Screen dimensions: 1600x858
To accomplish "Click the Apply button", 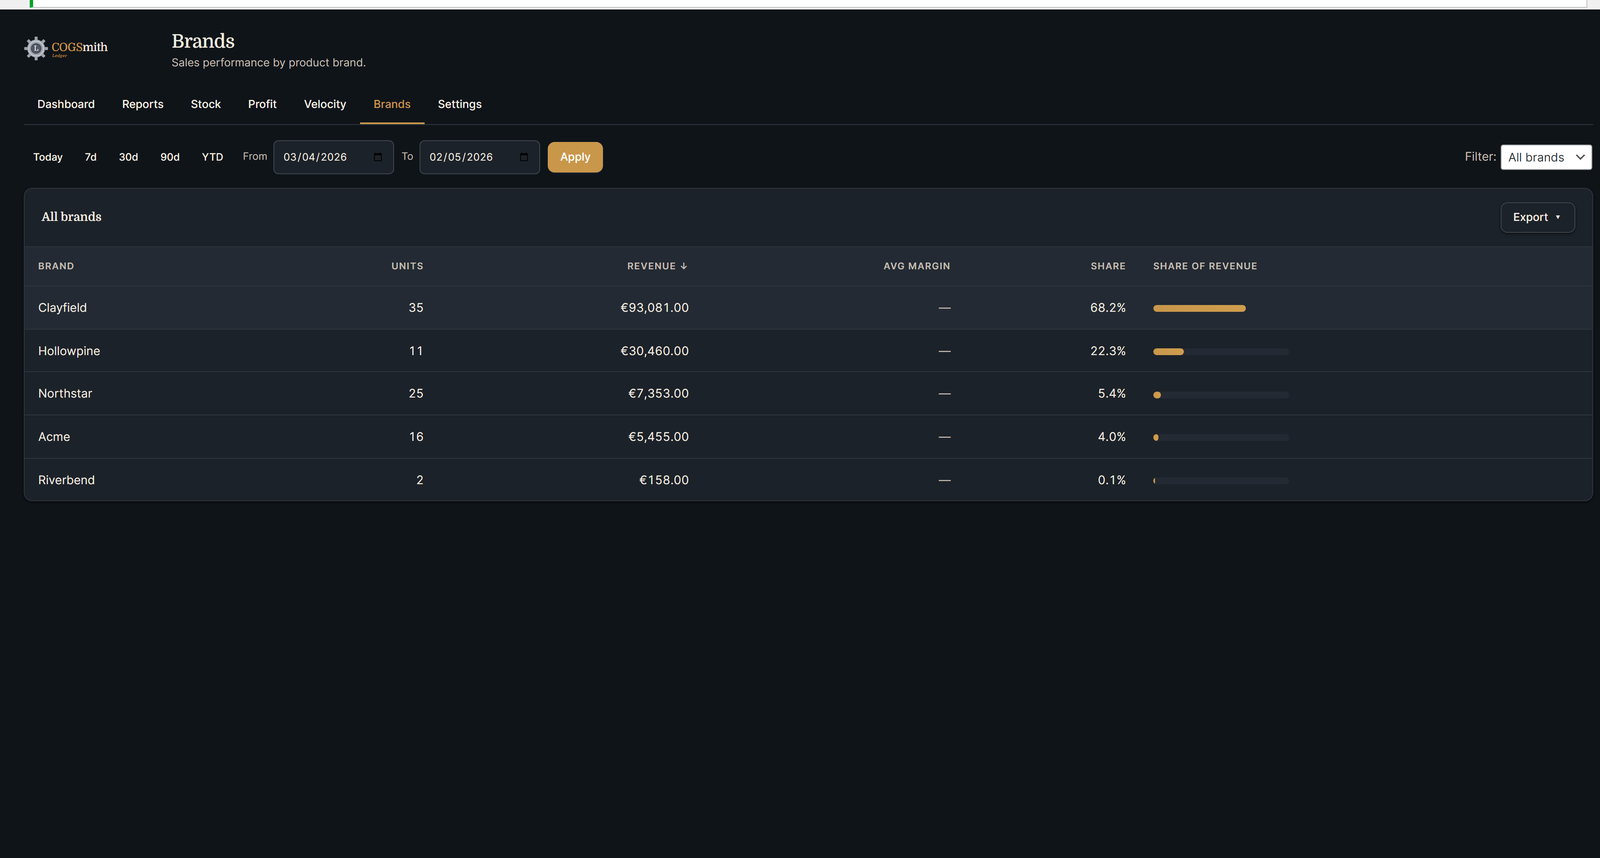I will [x=575, y=157].
